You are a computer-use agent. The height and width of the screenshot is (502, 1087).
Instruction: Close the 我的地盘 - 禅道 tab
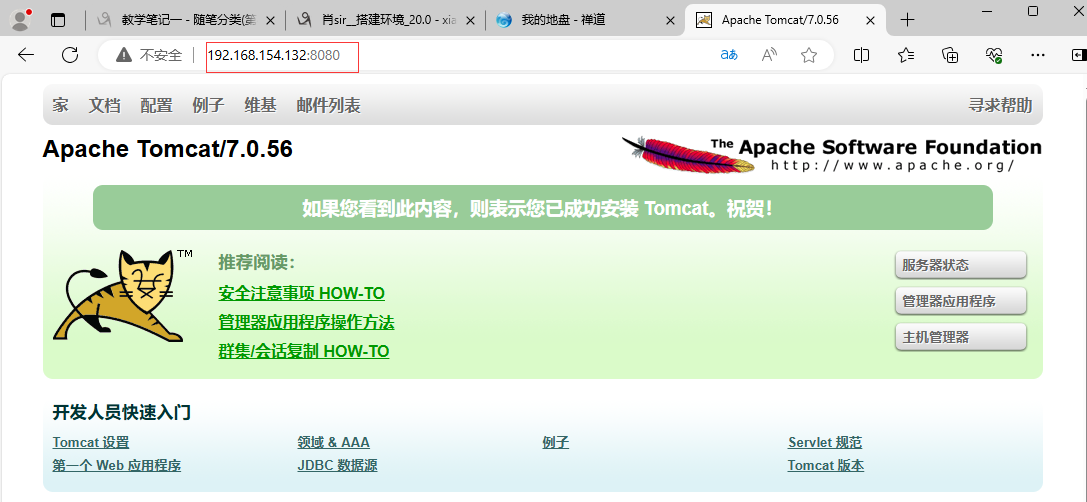(x=670, y=21)
